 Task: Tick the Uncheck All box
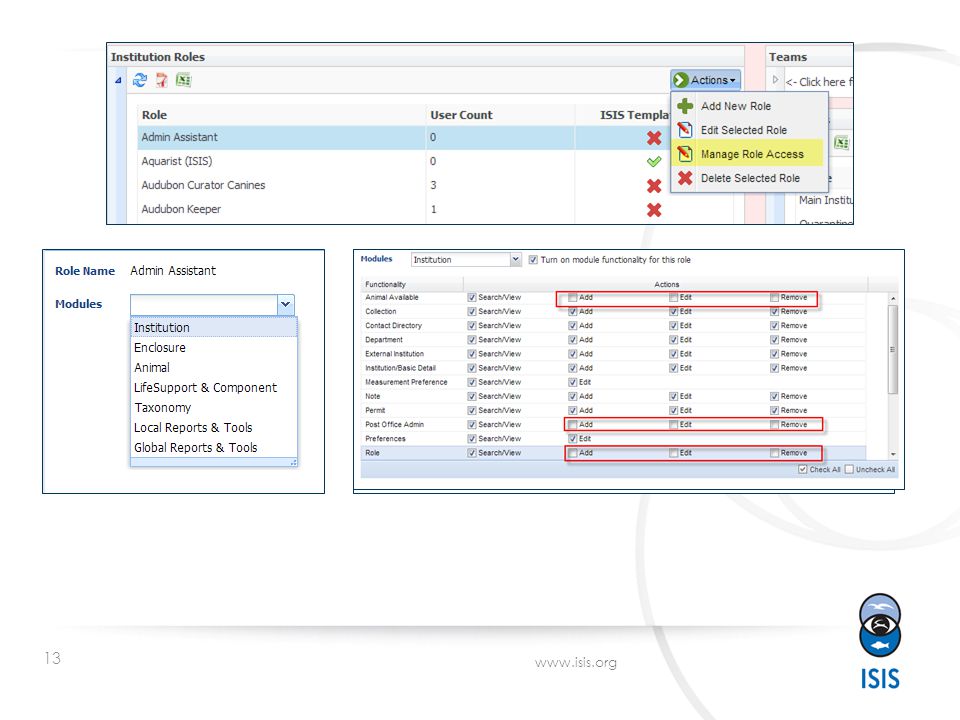click(x=849, y=470)
